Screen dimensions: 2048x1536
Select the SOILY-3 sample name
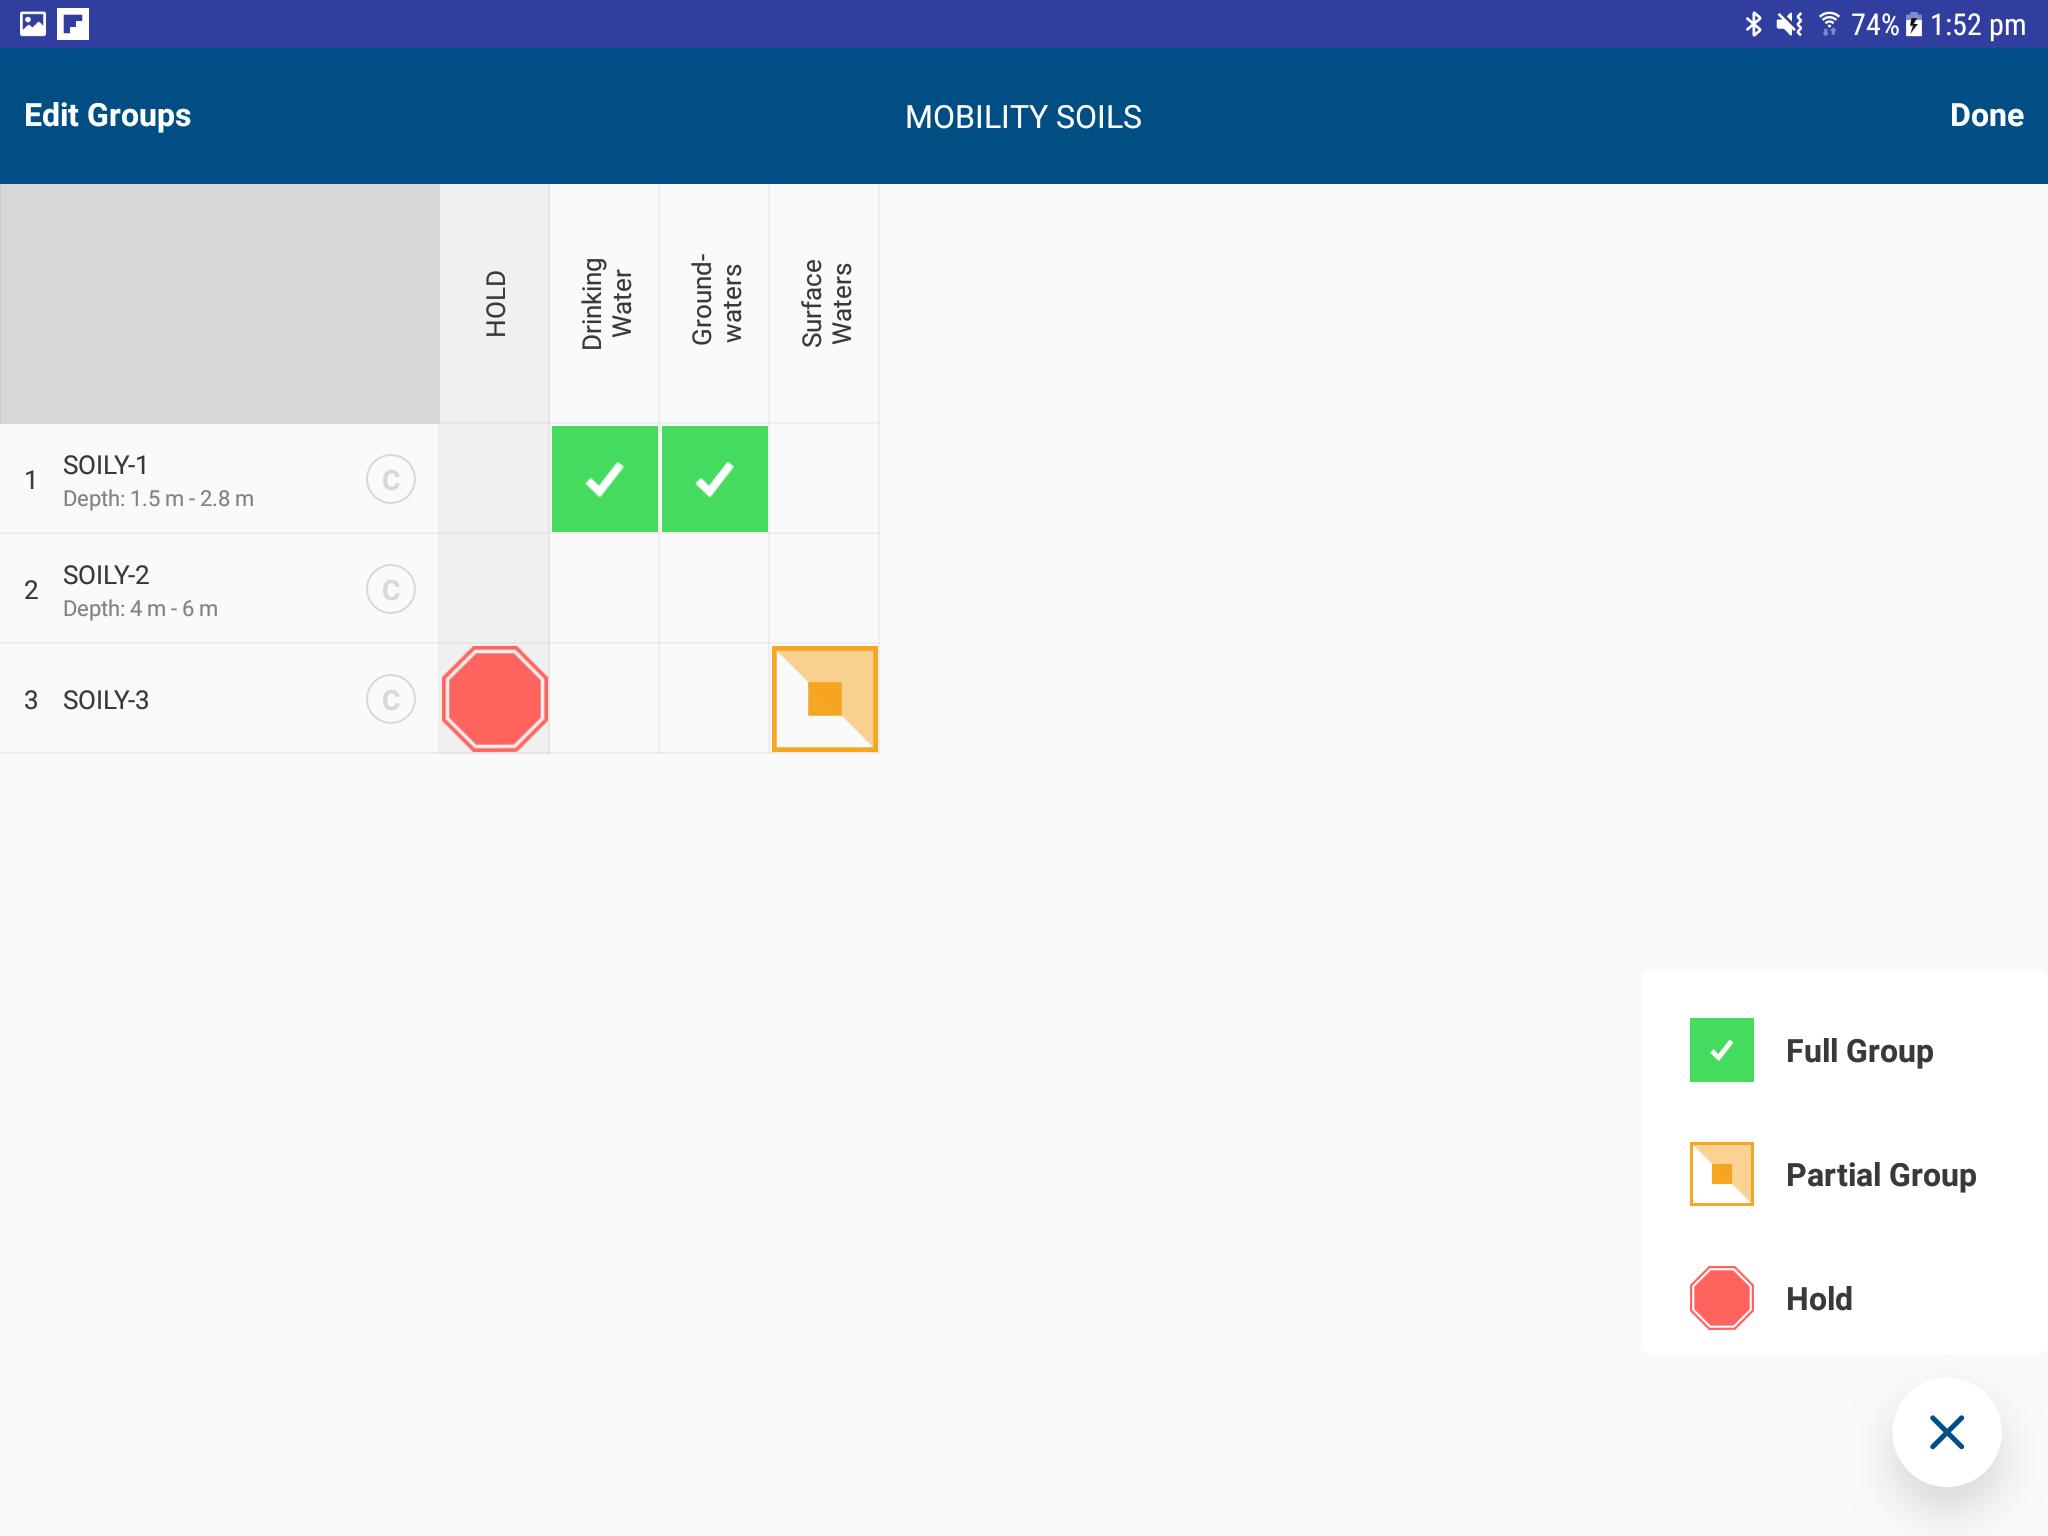(106, 700)
